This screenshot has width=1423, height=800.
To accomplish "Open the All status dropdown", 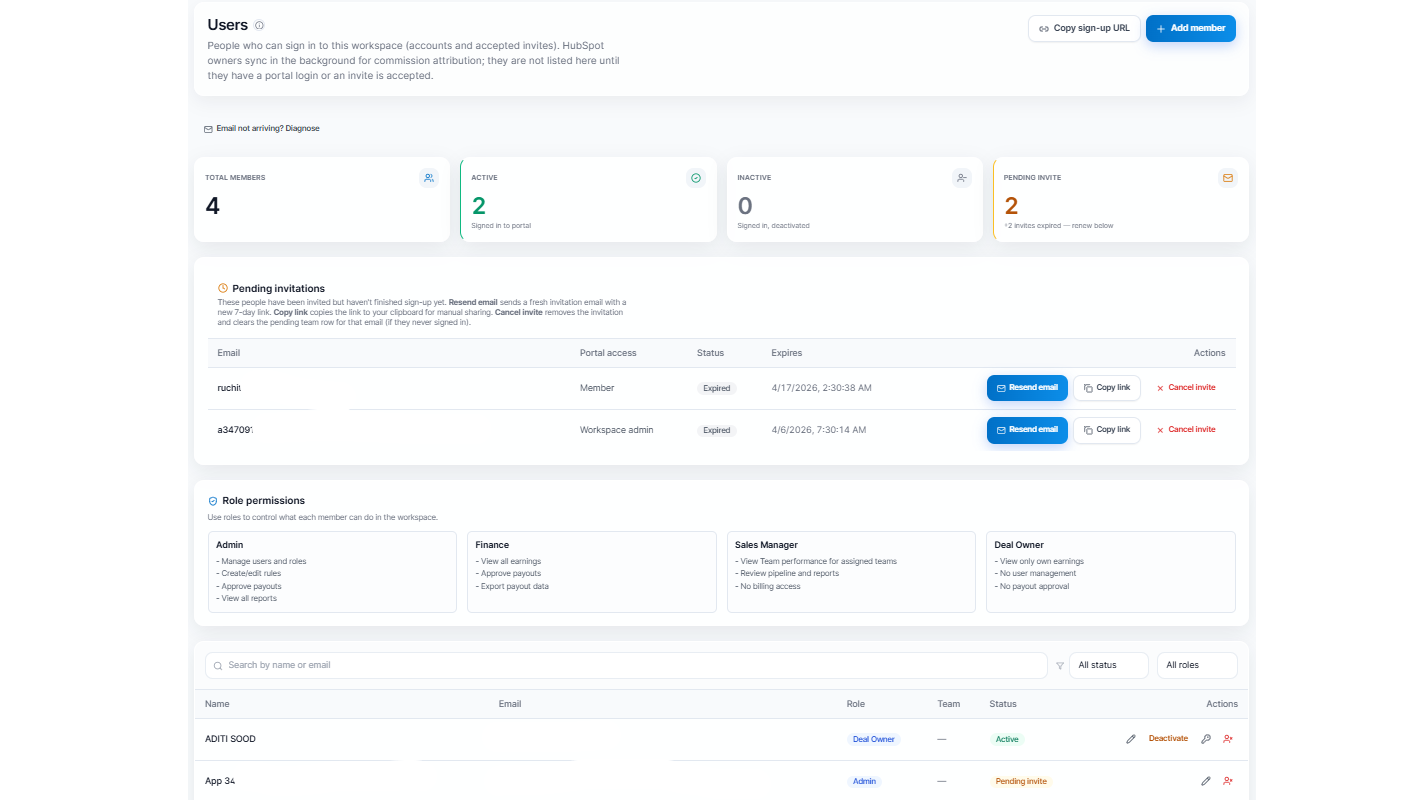I will coord(1108,665).
